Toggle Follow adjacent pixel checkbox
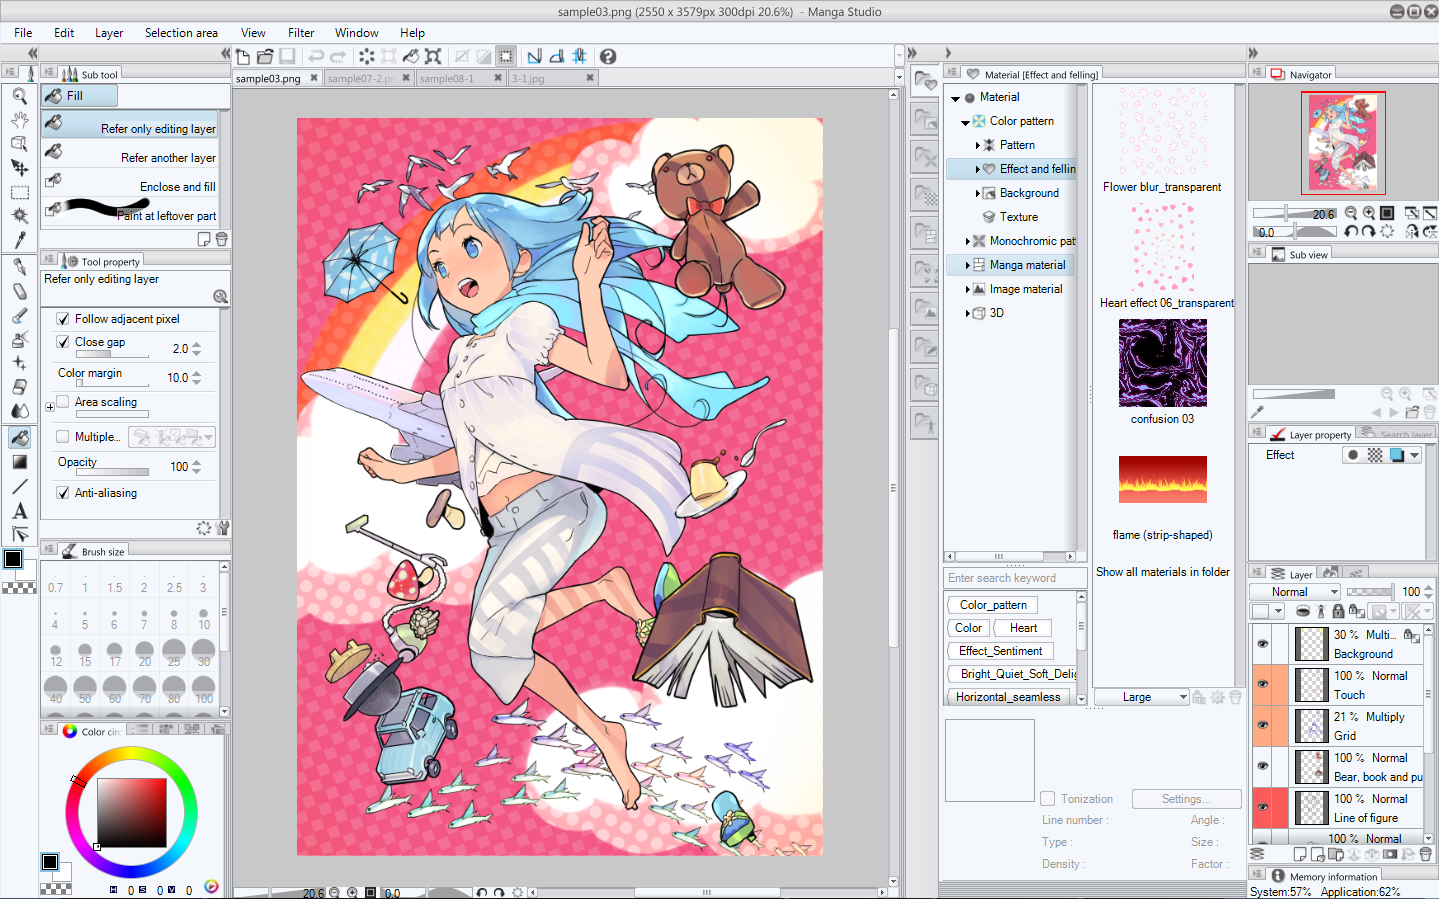This screenshot has width=1439, height=899. [x=63, y=319]
